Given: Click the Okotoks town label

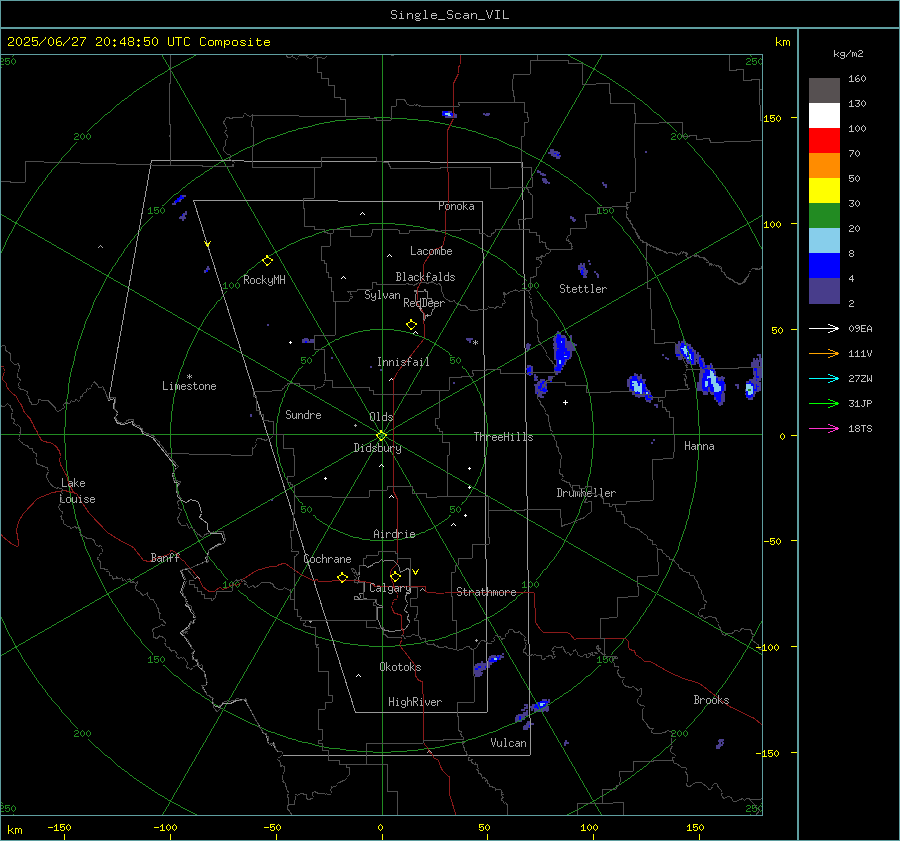Looking at the screenshot, I should point(400,667).
